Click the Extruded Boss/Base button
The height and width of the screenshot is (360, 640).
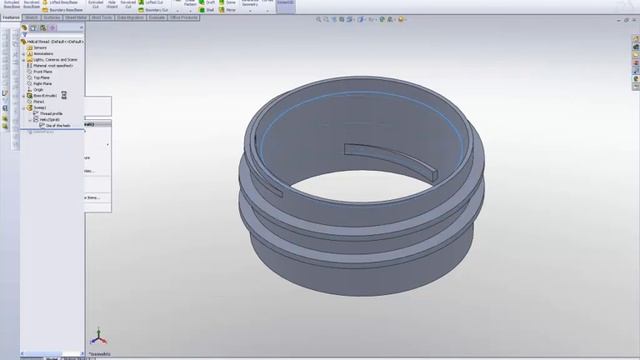pos(11,4)
